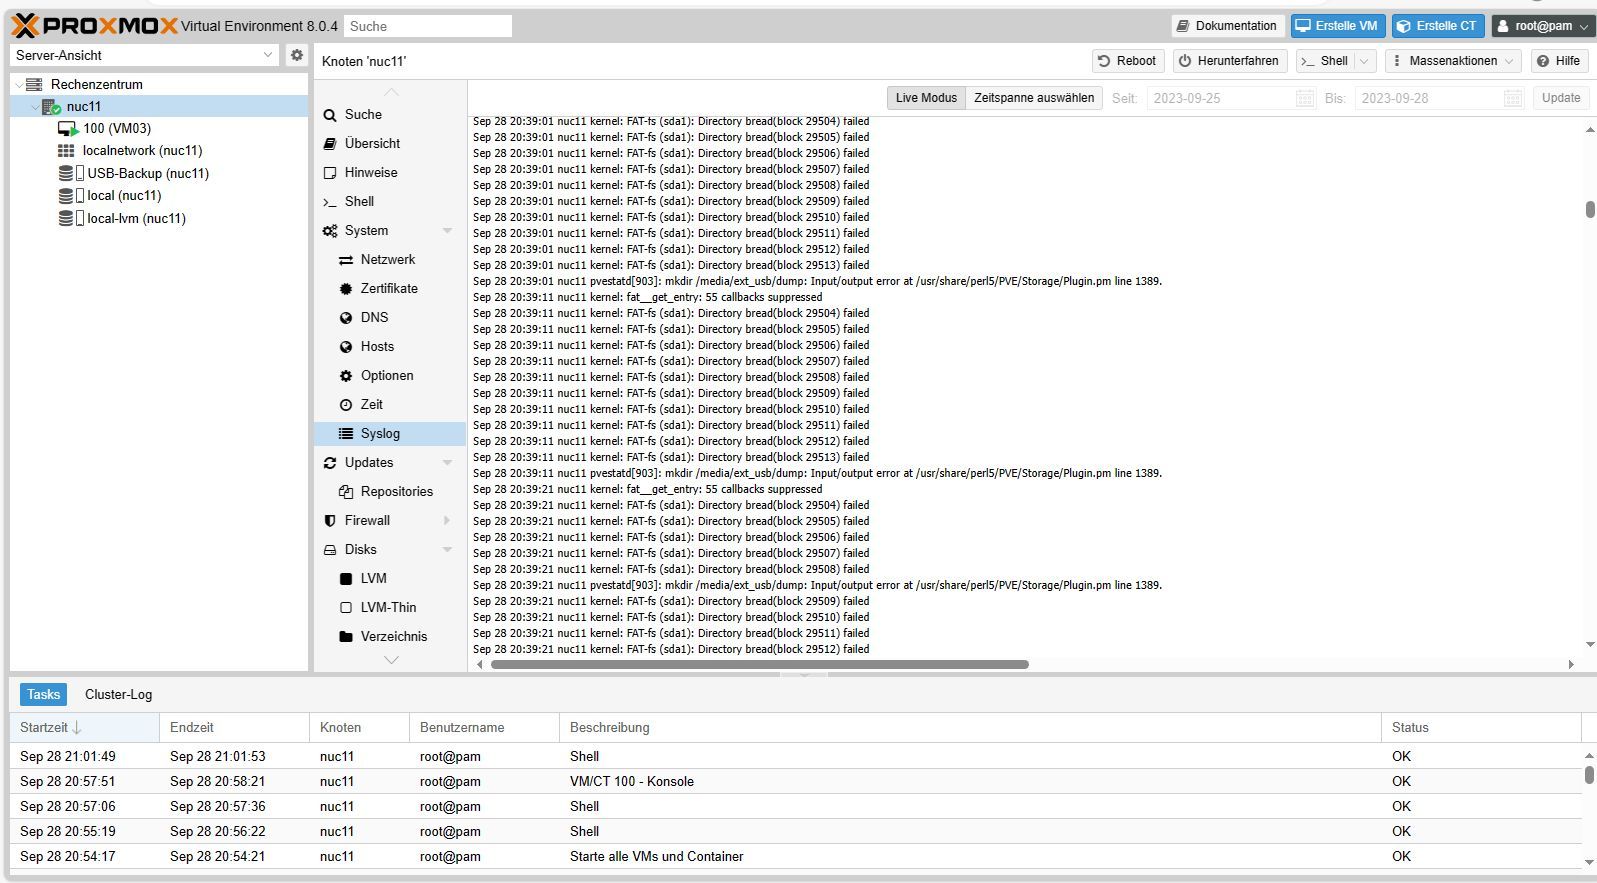Click the Seit date field
This screenshot has width=1597, height=883.
click(1221, 98)
